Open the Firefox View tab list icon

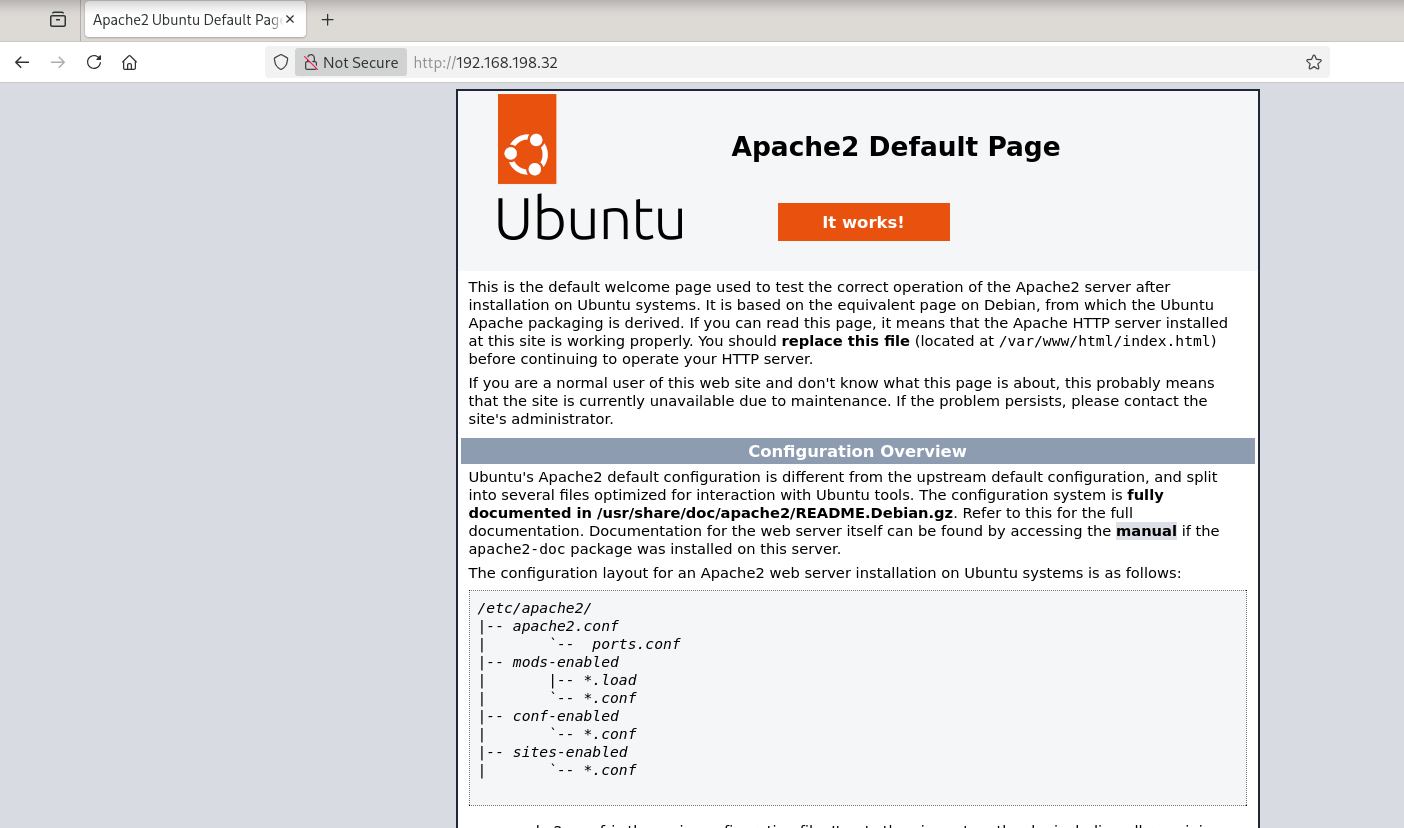coord(58,19)
